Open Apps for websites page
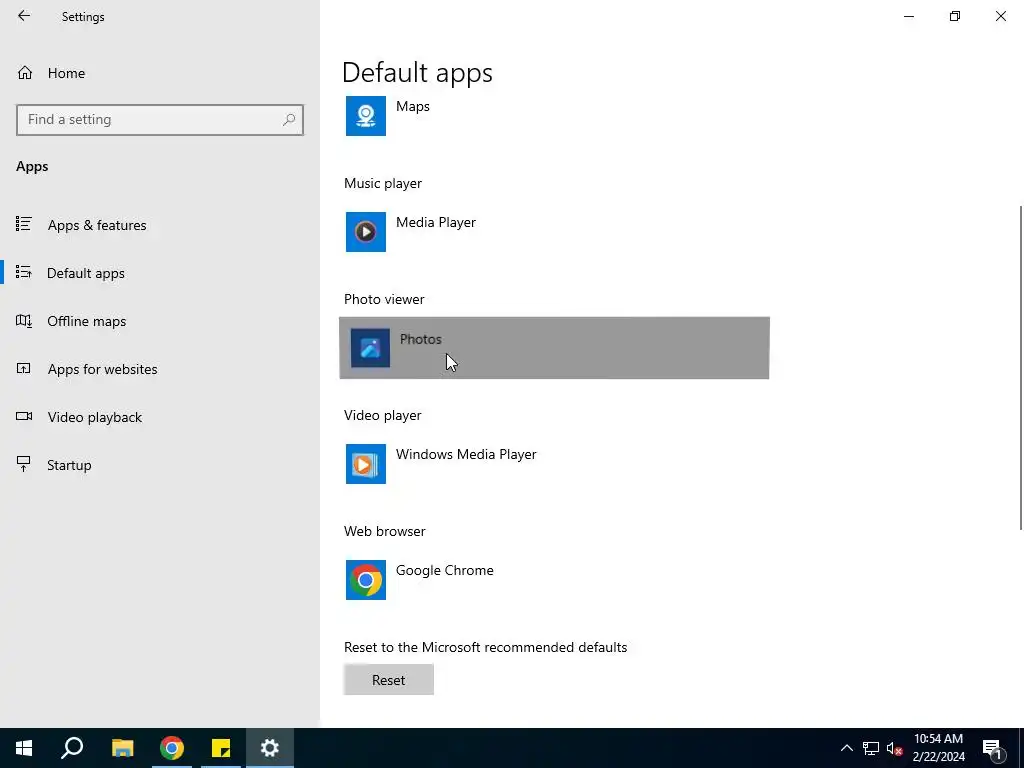The image size is (1024, 768). [159, 369]
